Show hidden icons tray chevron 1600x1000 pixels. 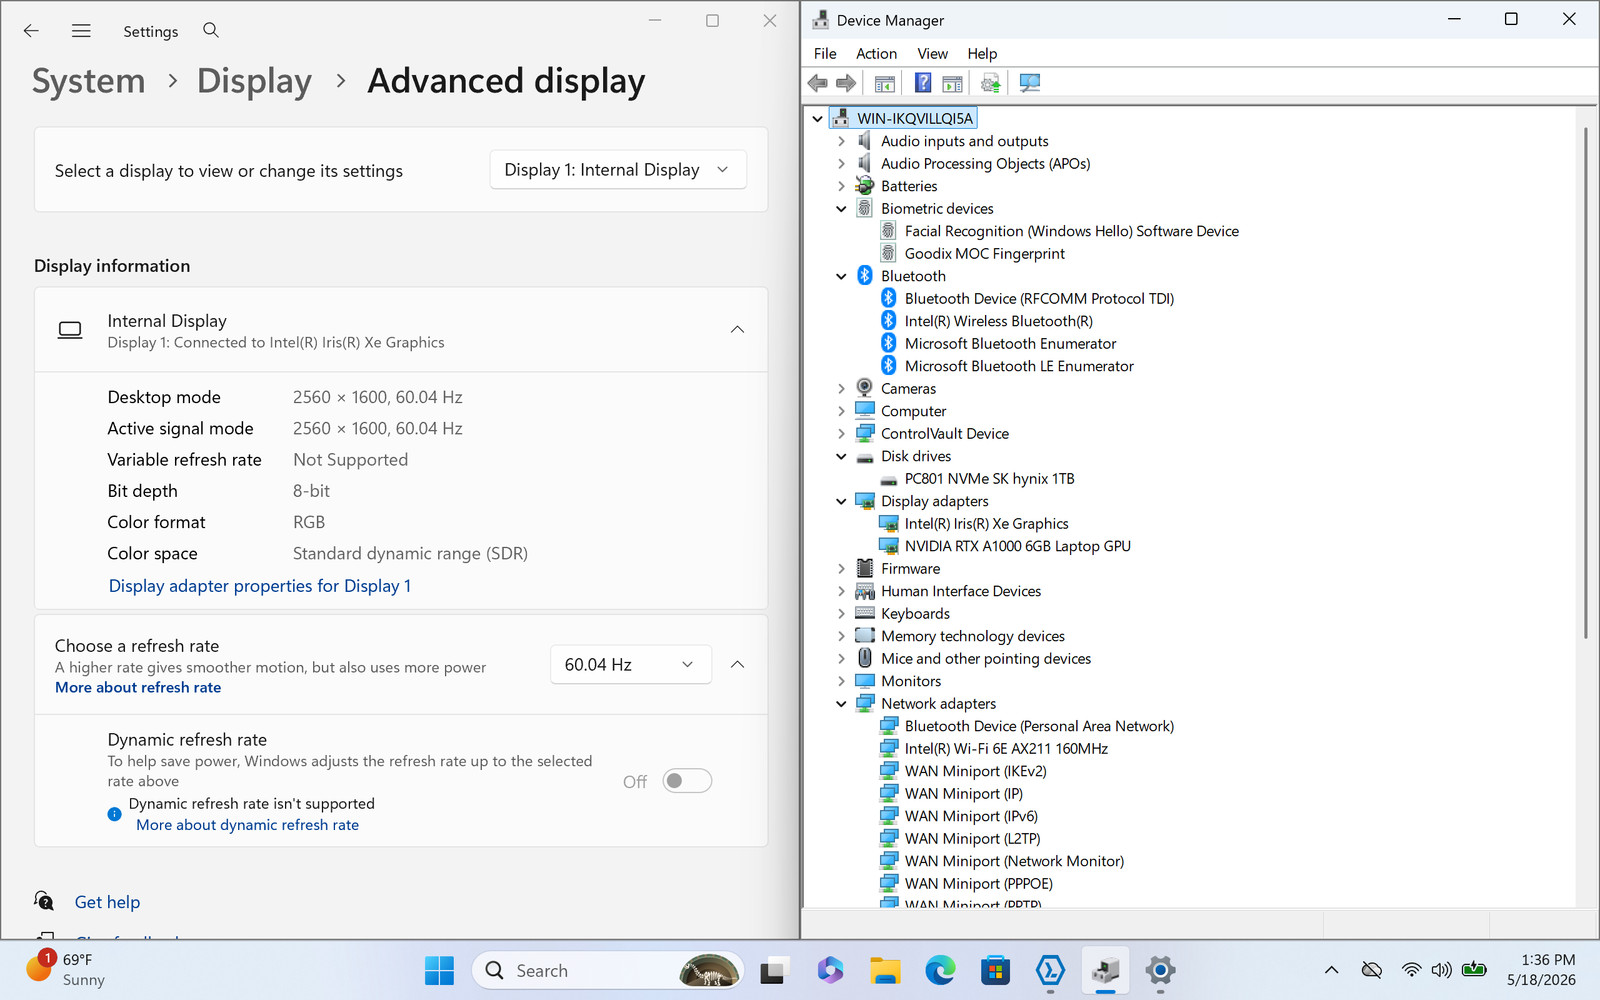coord(1331,970)
